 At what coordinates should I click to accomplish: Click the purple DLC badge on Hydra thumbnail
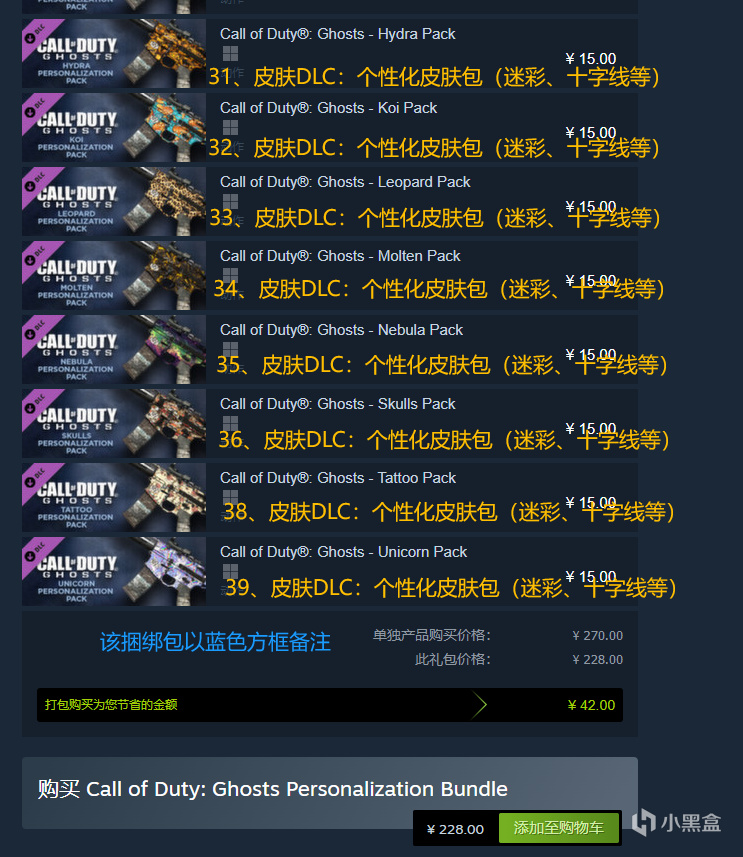click(38, 36)
